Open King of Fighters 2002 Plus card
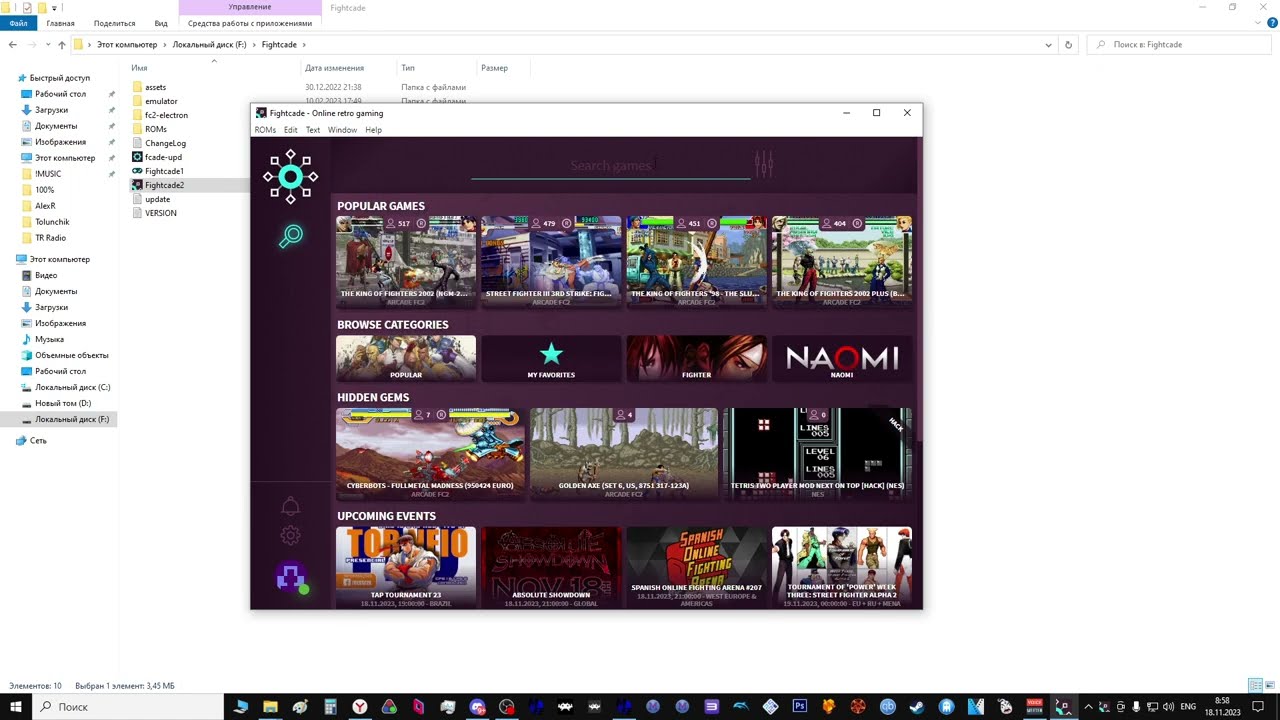 coord(841,261)
